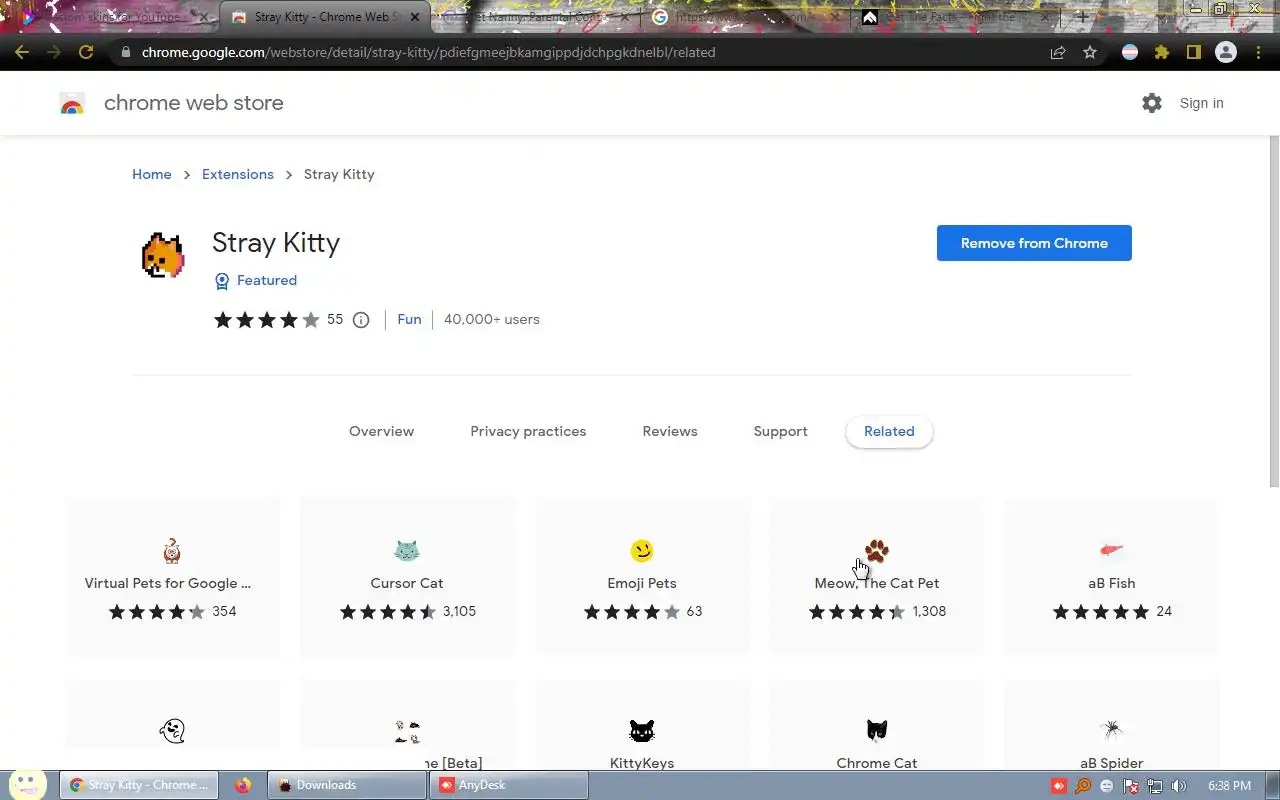Viewport: 1280px width, 800px height.
Task: Open the smiley face Start button
Action: click(x=28, y=784)
